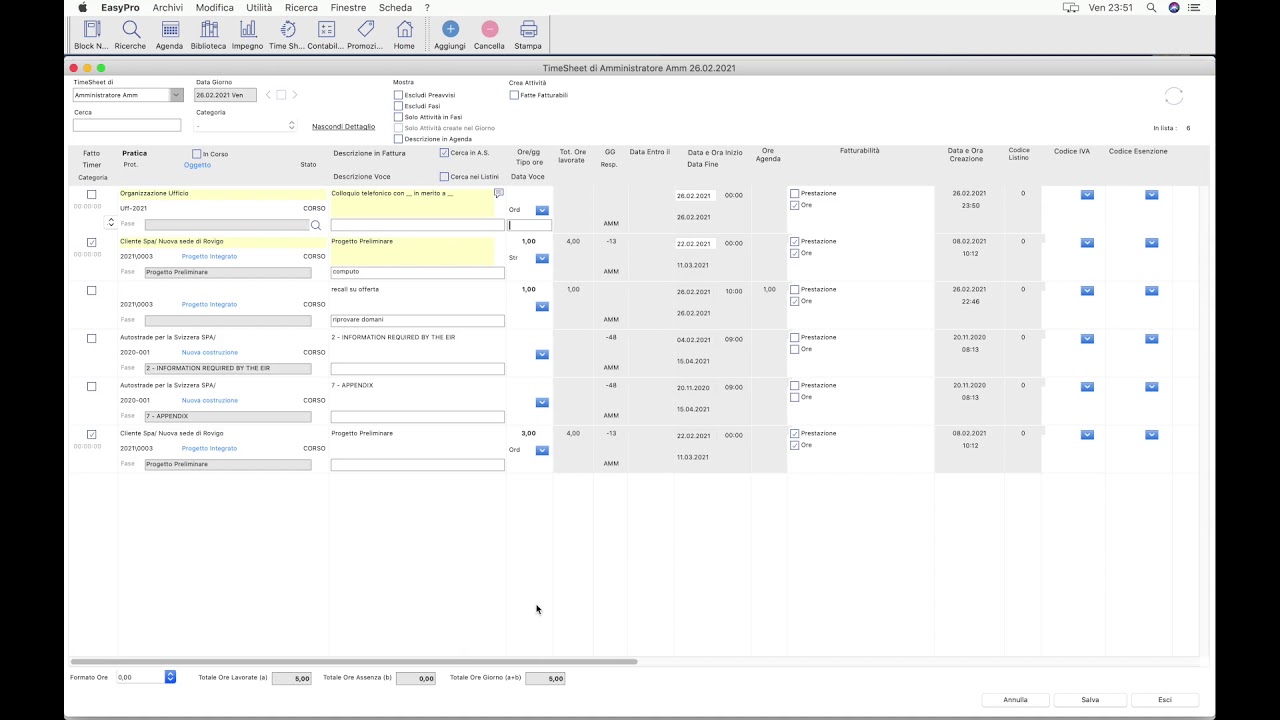Open the Formato Ore dropdown
This screenshot has width=1280, height=720.
click(170, 677)
